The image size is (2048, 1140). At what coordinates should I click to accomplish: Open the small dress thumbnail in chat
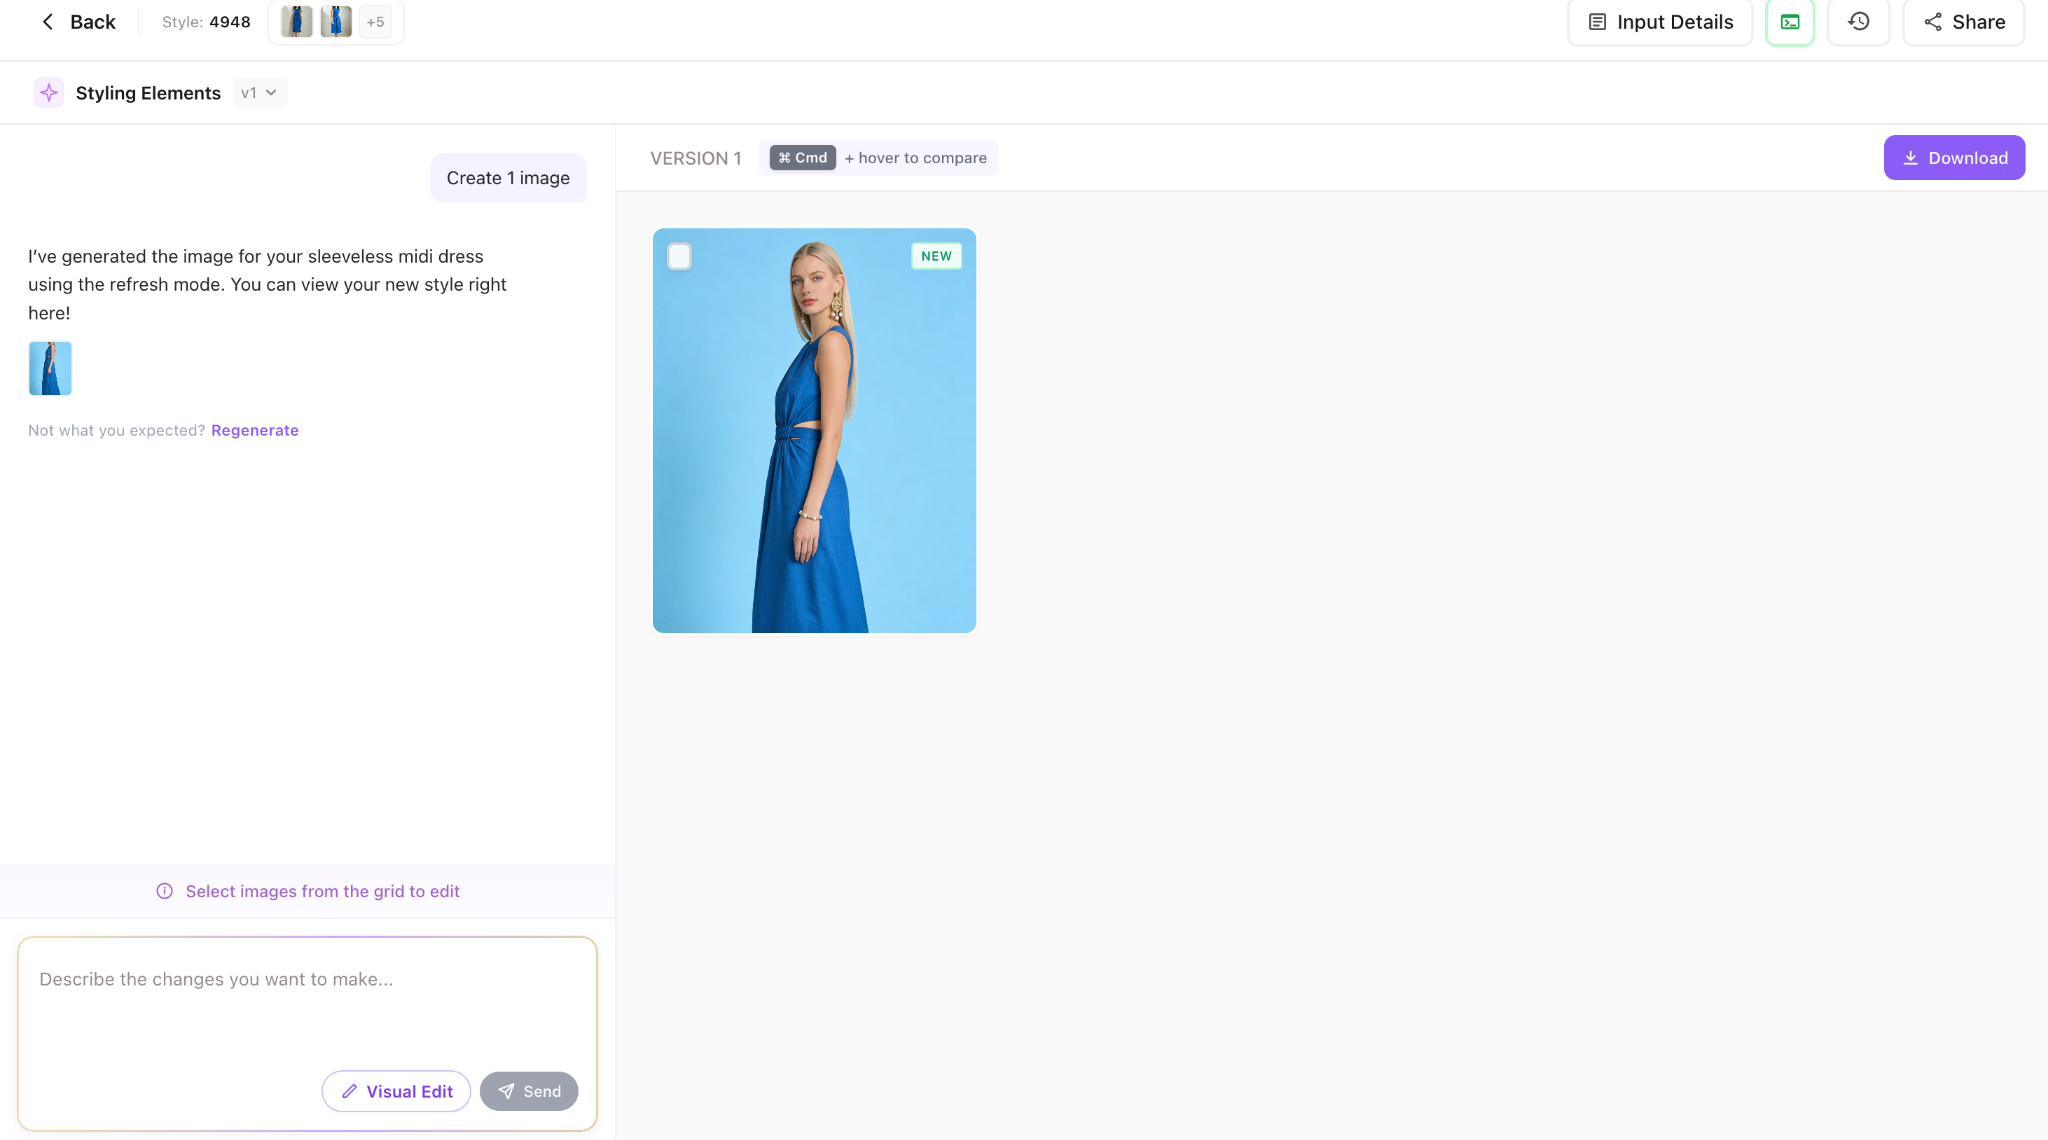pos(50,368)
